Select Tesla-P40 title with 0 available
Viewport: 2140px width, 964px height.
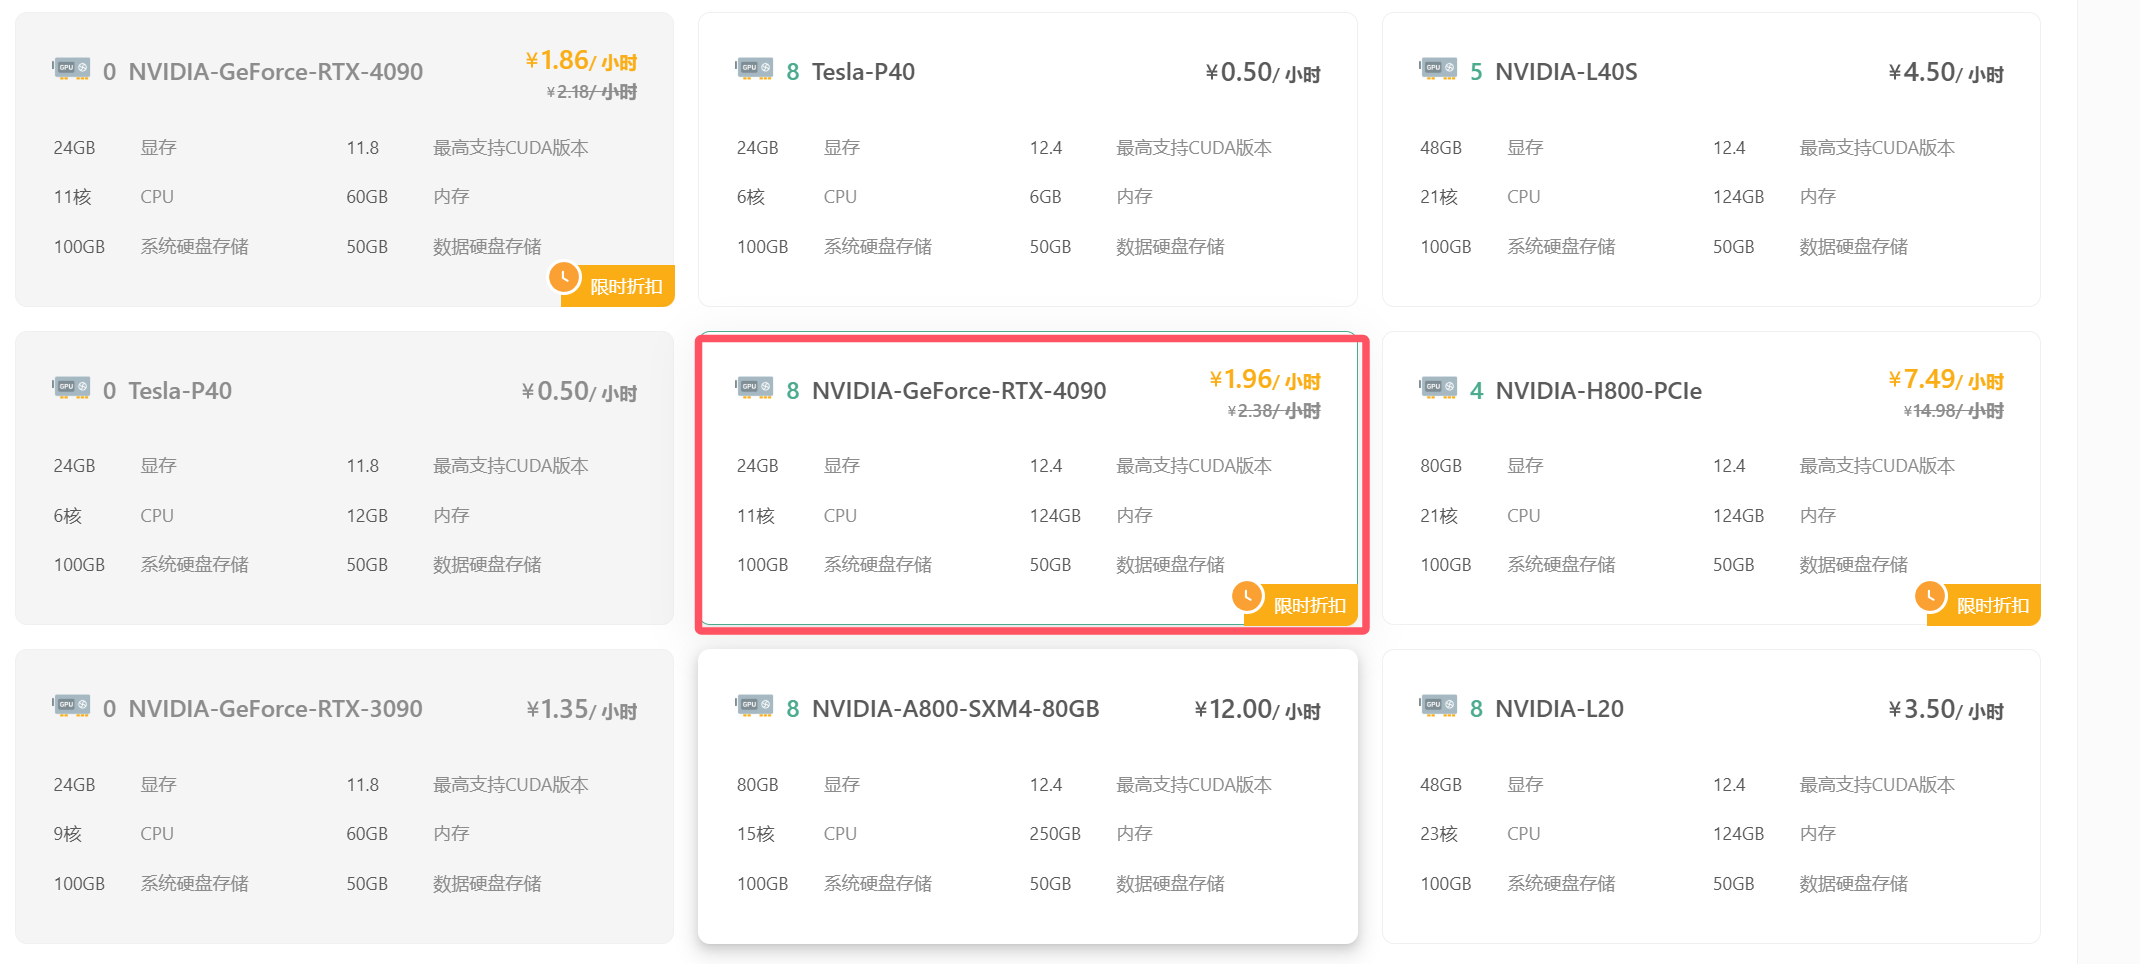pos(180,391)
